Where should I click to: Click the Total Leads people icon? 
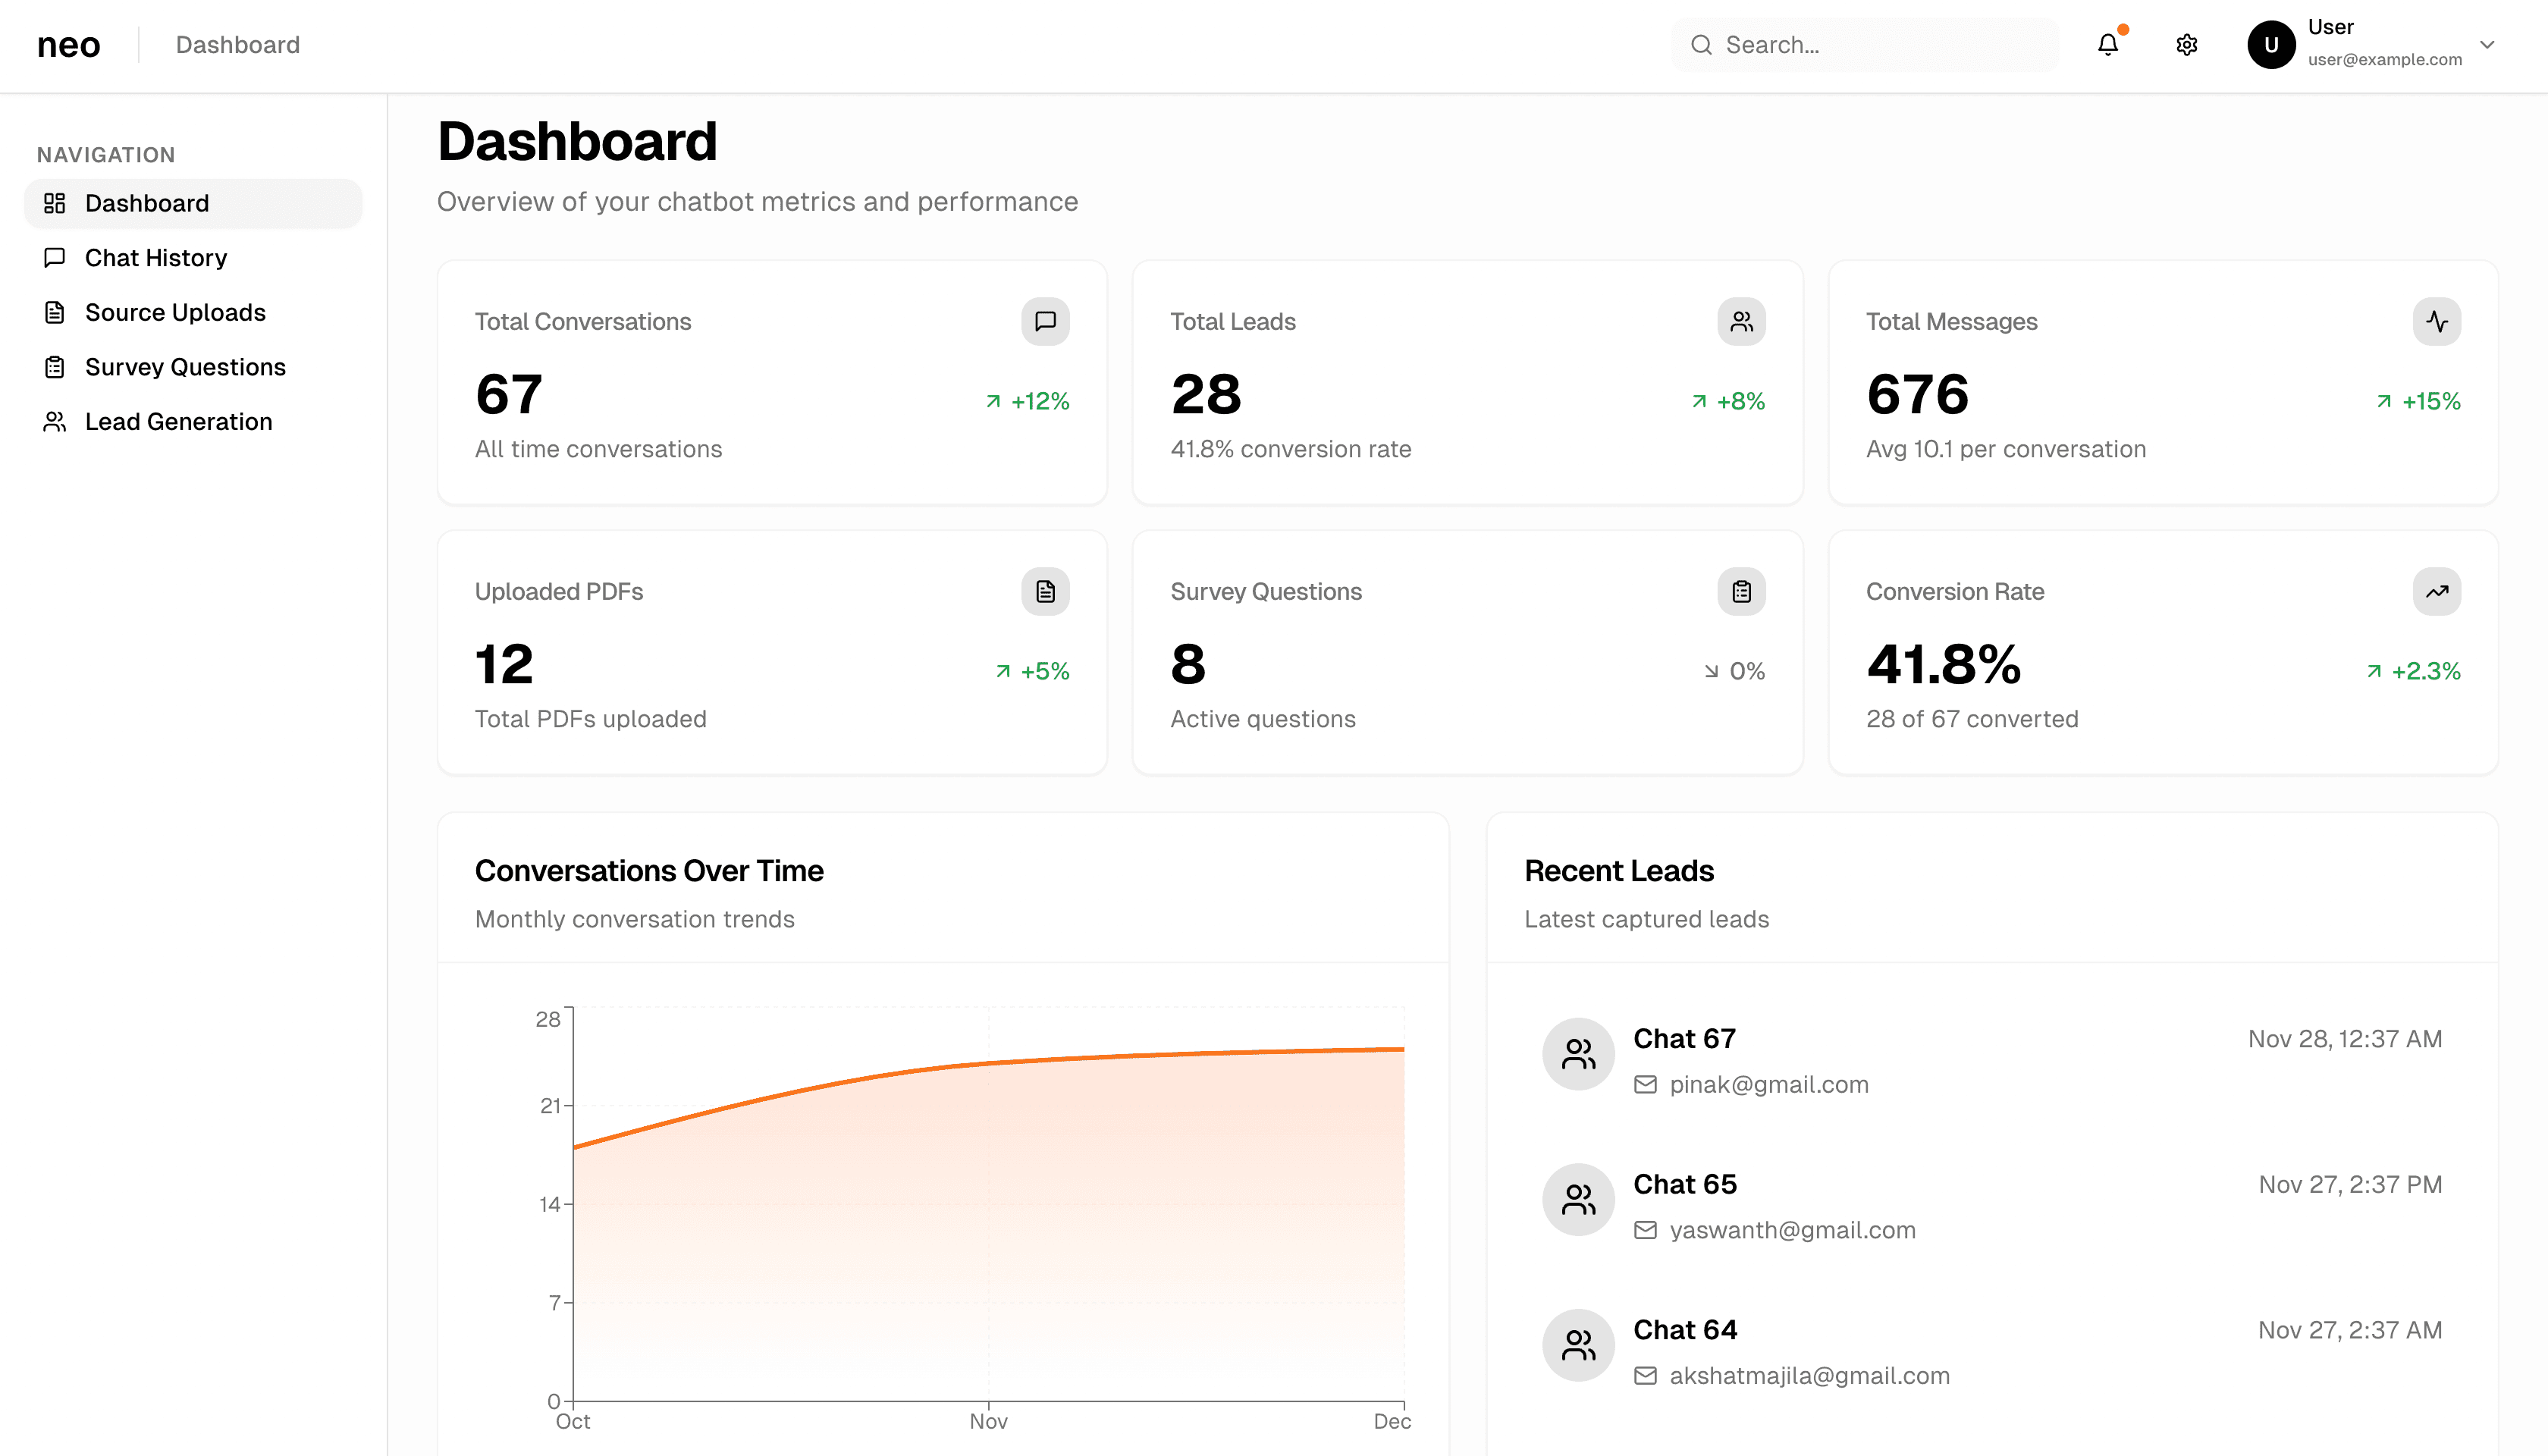[1741, 321]
